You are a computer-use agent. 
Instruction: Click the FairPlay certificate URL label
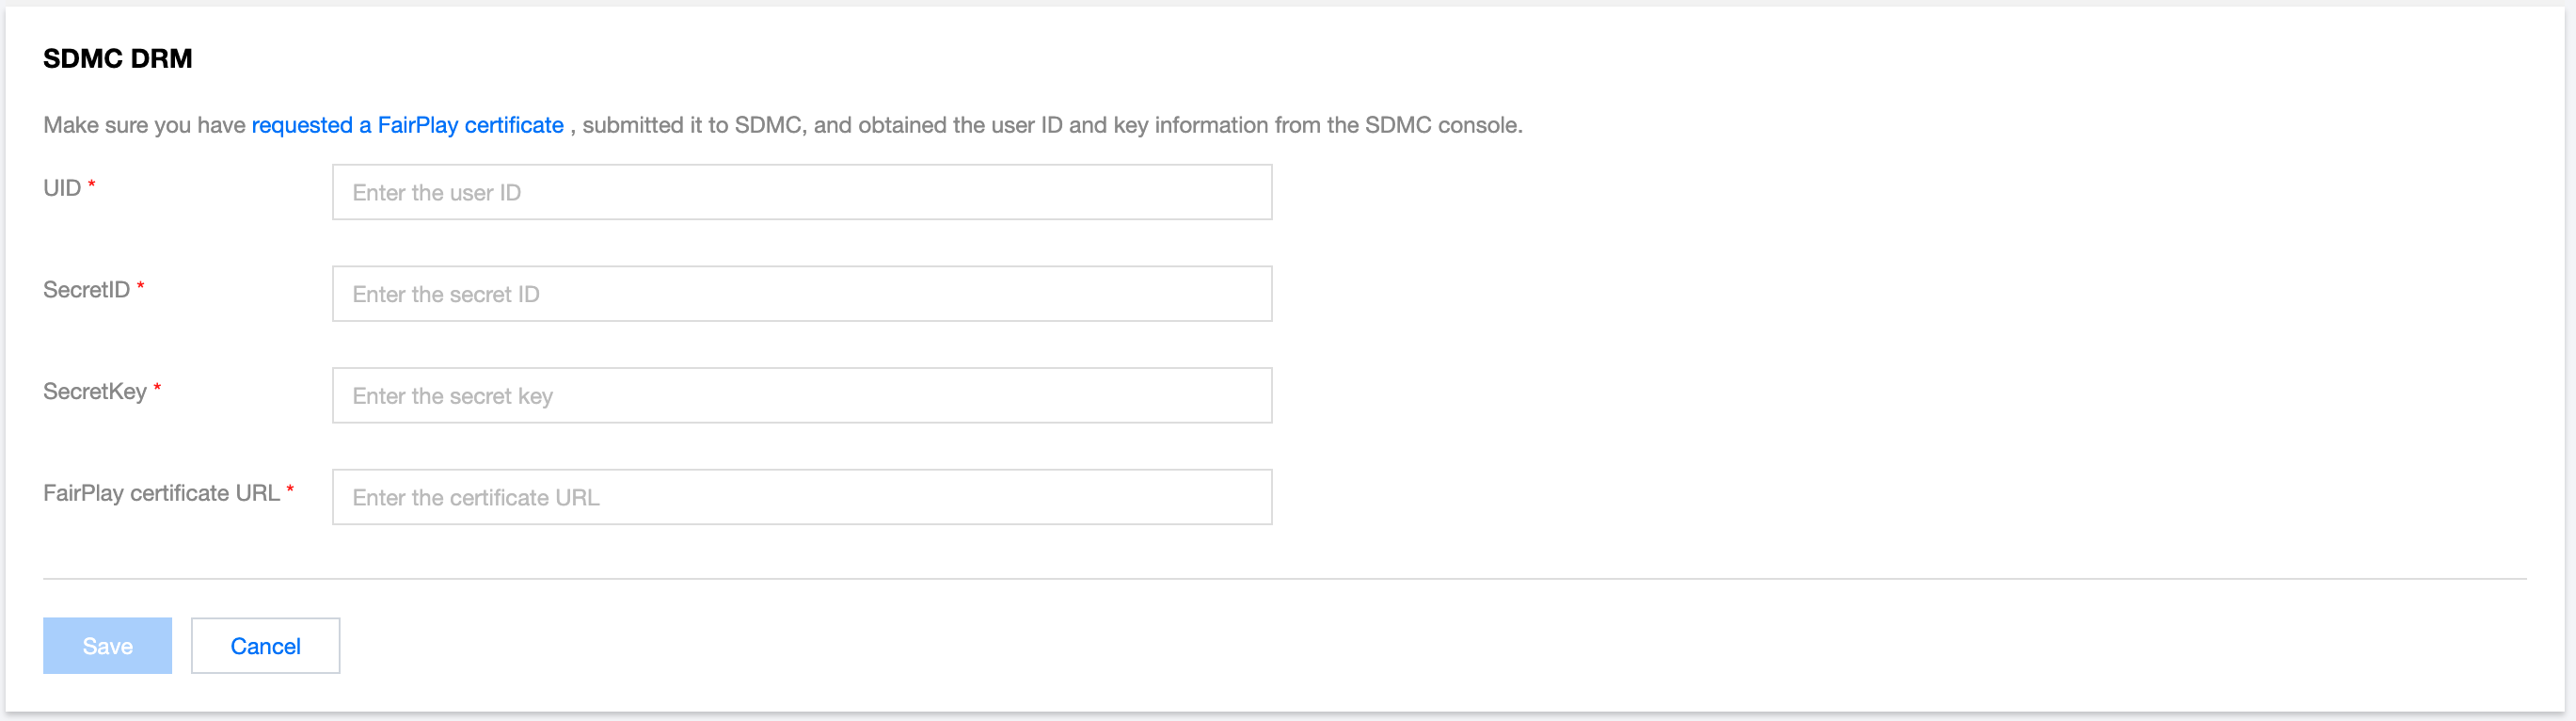click(161, 493)
